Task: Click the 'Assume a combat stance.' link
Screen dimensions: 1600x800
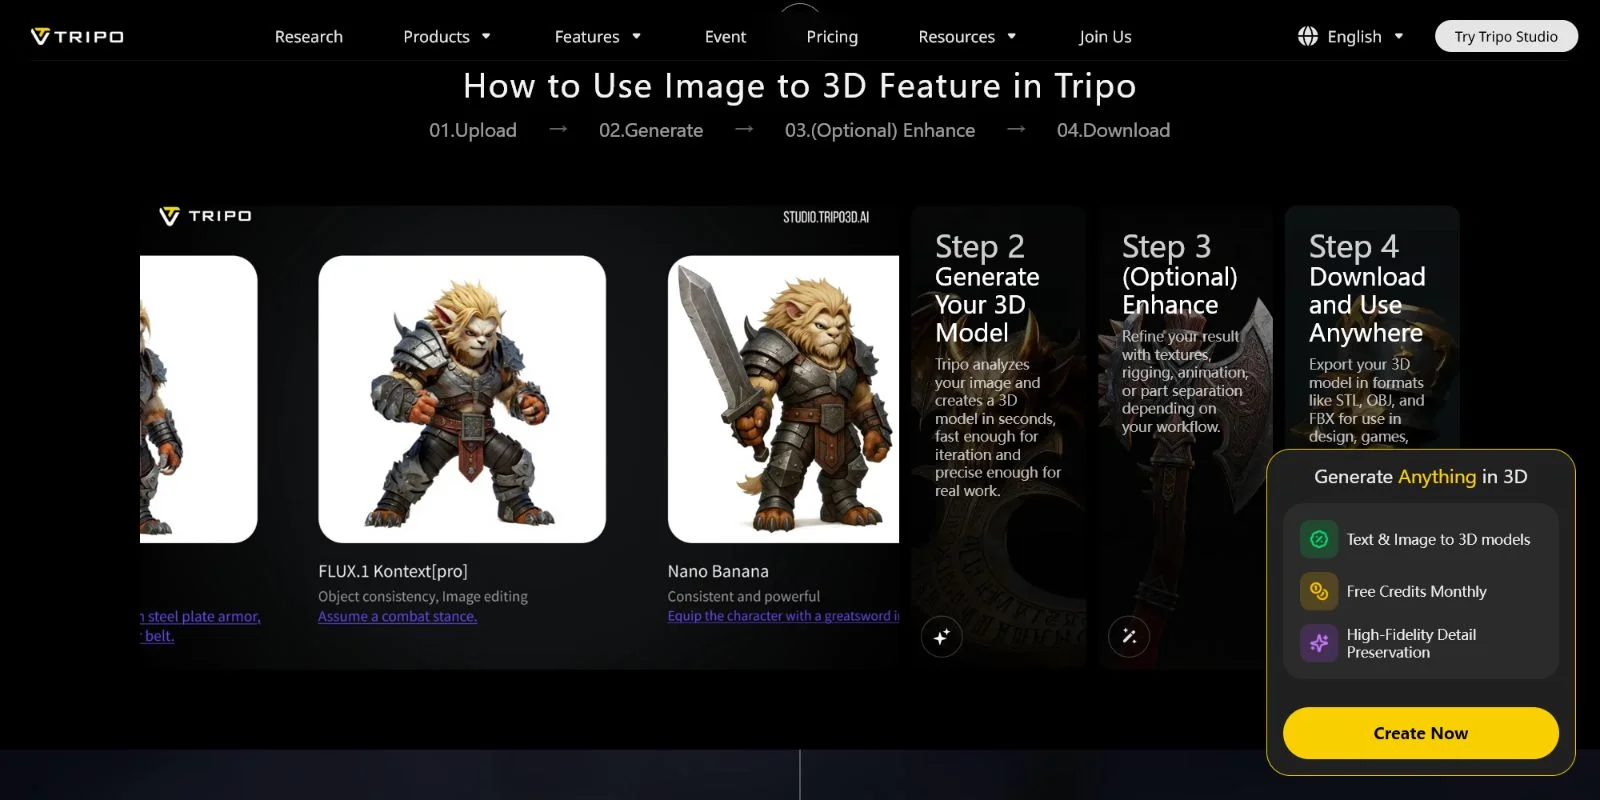Action: pos(397,616)
